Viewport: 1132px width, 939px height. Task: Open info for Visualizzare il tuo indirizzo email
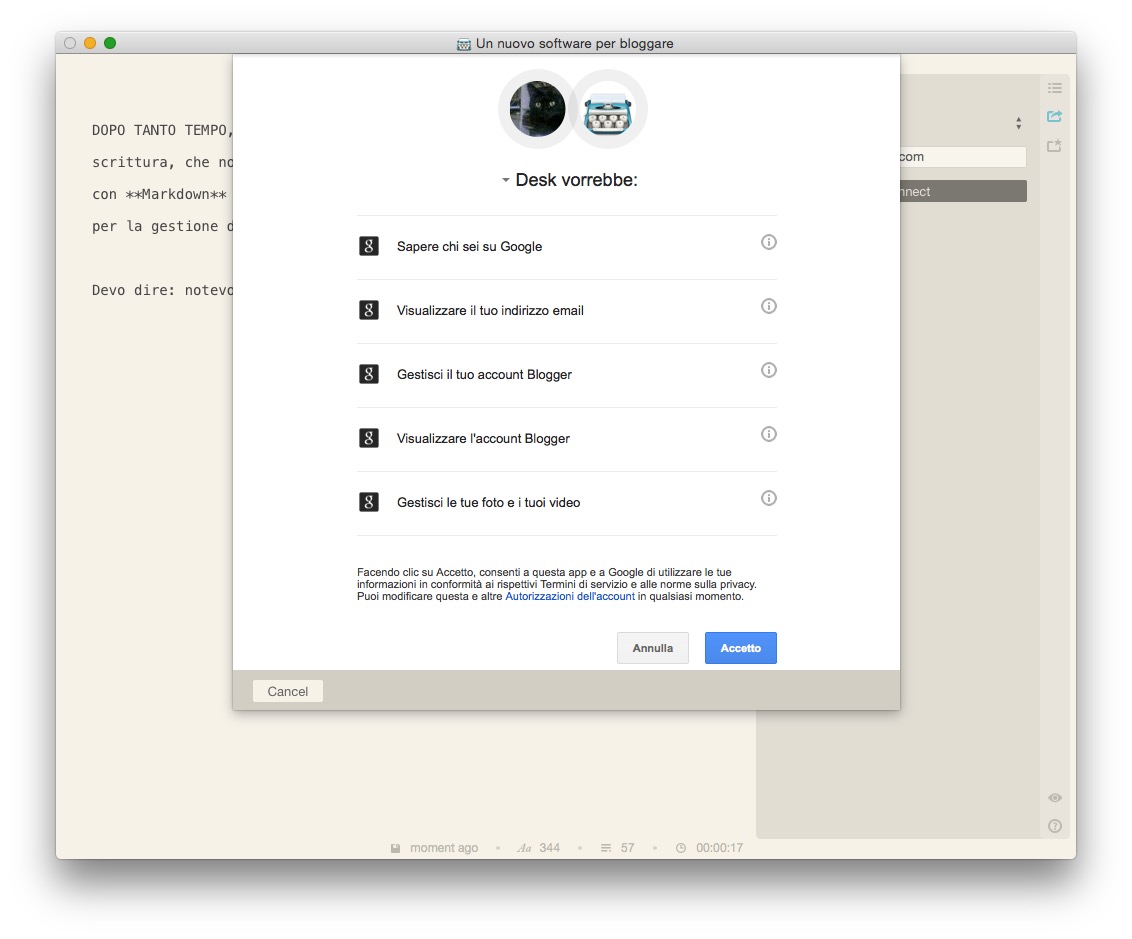click(769, 306)
